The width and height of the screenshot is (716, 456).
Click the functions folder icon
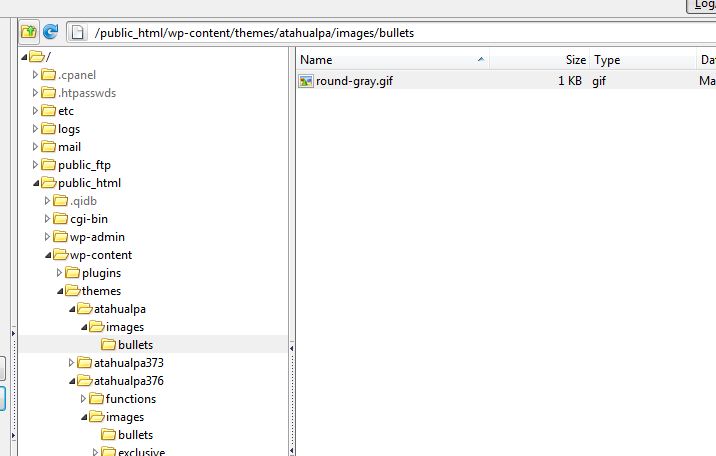coord(96,399)
